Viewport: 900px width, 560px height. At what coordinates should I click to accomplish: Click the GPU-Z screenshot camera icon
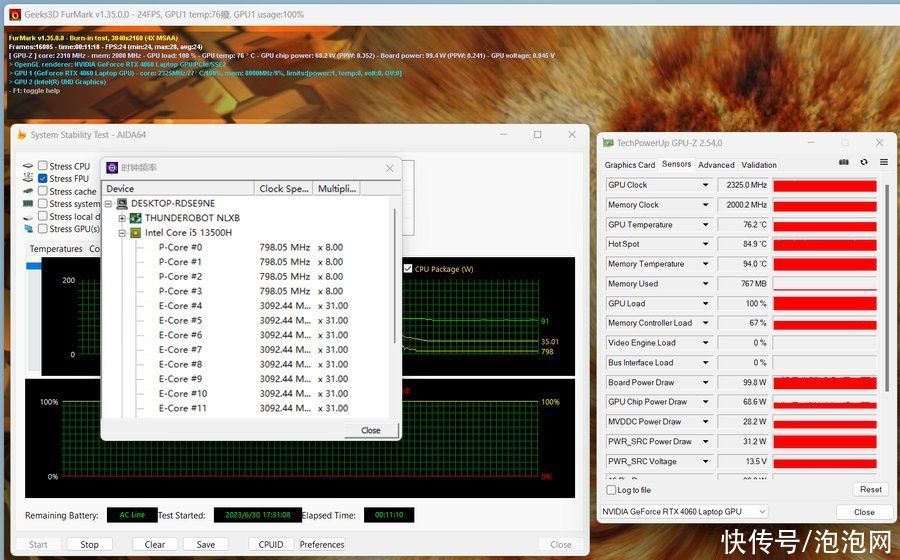pos(844,162)
